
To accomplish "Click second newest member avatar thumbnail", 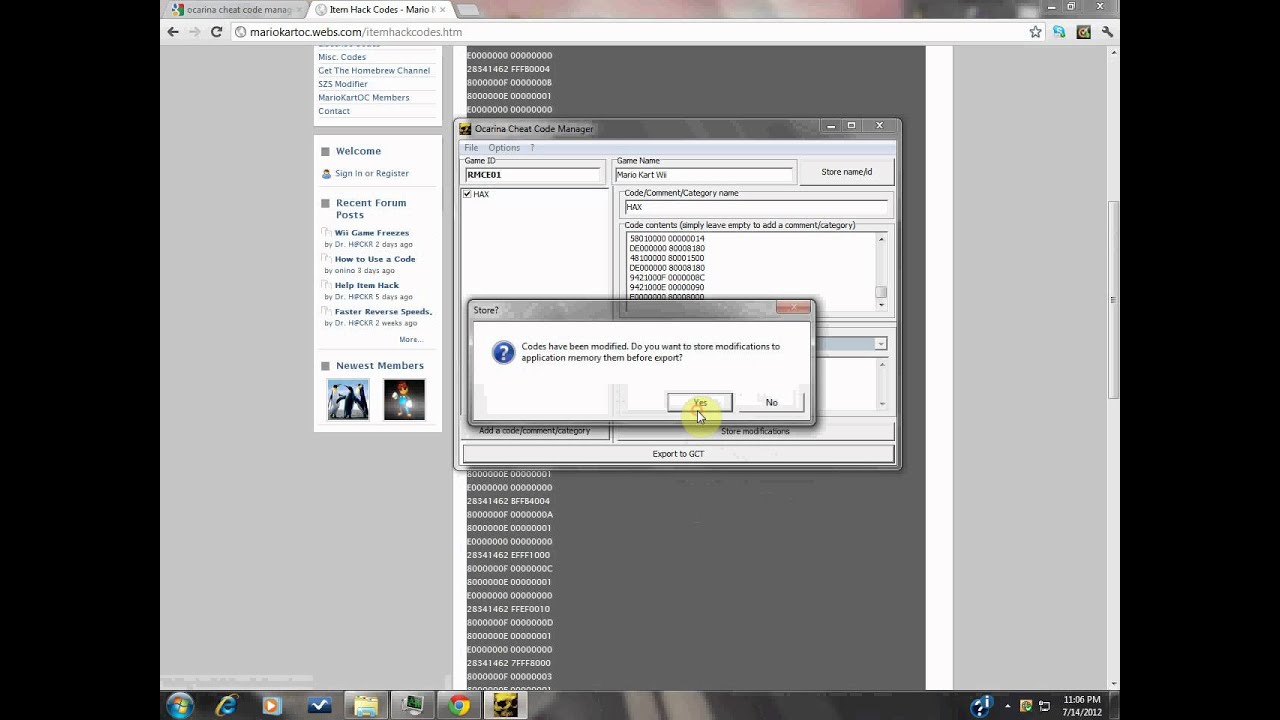I will tap(404, 399).
